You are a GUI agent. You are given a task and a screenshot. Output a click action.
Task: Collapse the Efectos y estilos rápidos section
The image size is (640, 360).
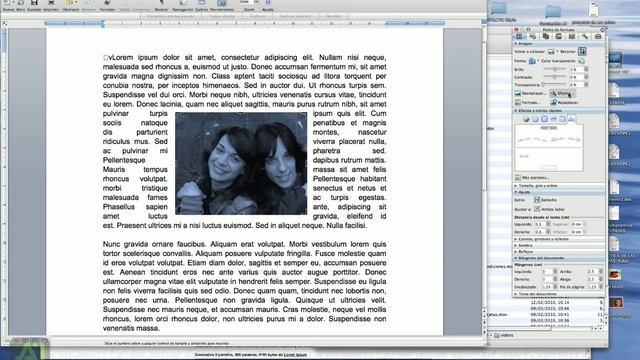(x=516, y=111)
